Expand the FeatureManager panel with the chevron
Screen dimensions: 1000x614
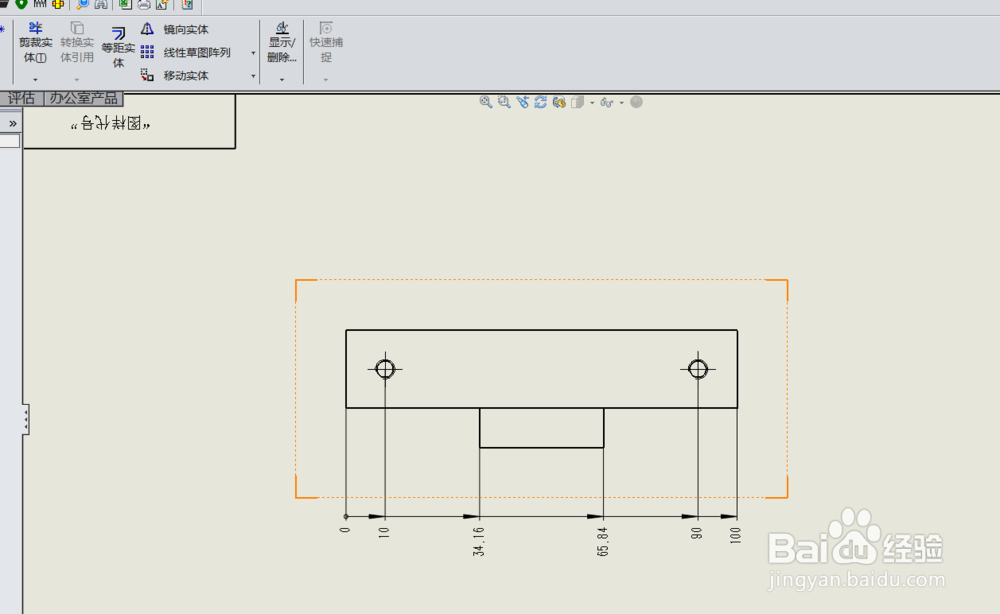click(x=11, y=122)
